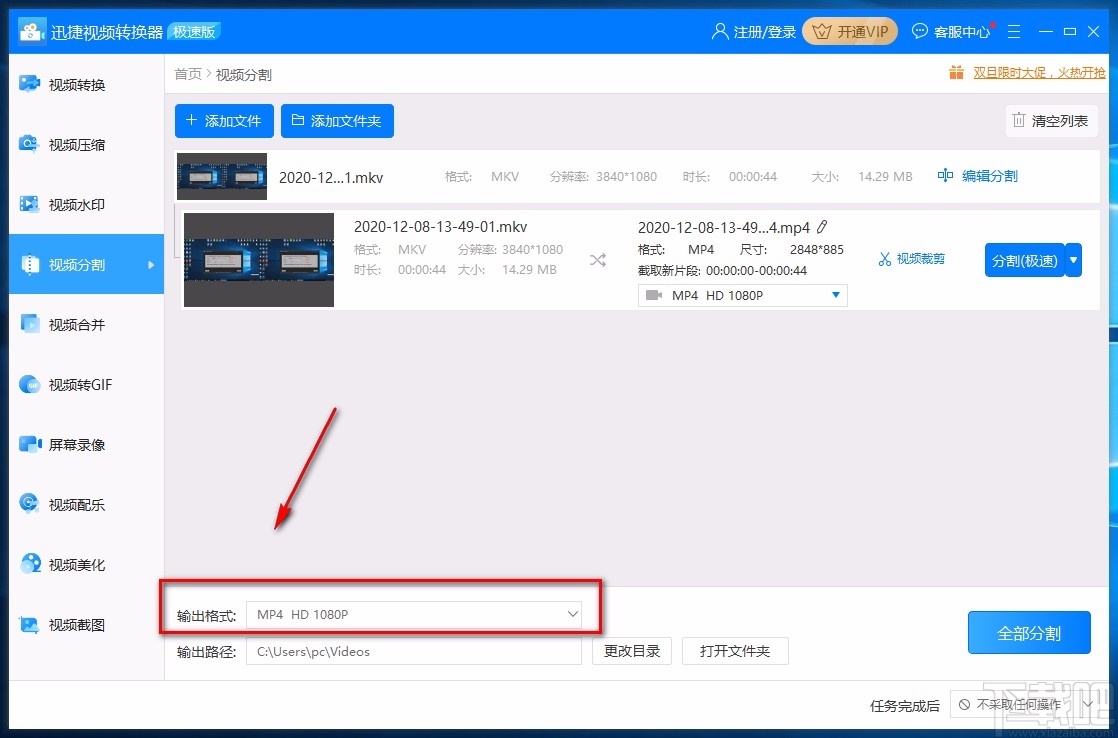The height and width of the screenshot is (738, 1118).
Task: Open the 视频转GIF converter
Action: pos(75,384)
